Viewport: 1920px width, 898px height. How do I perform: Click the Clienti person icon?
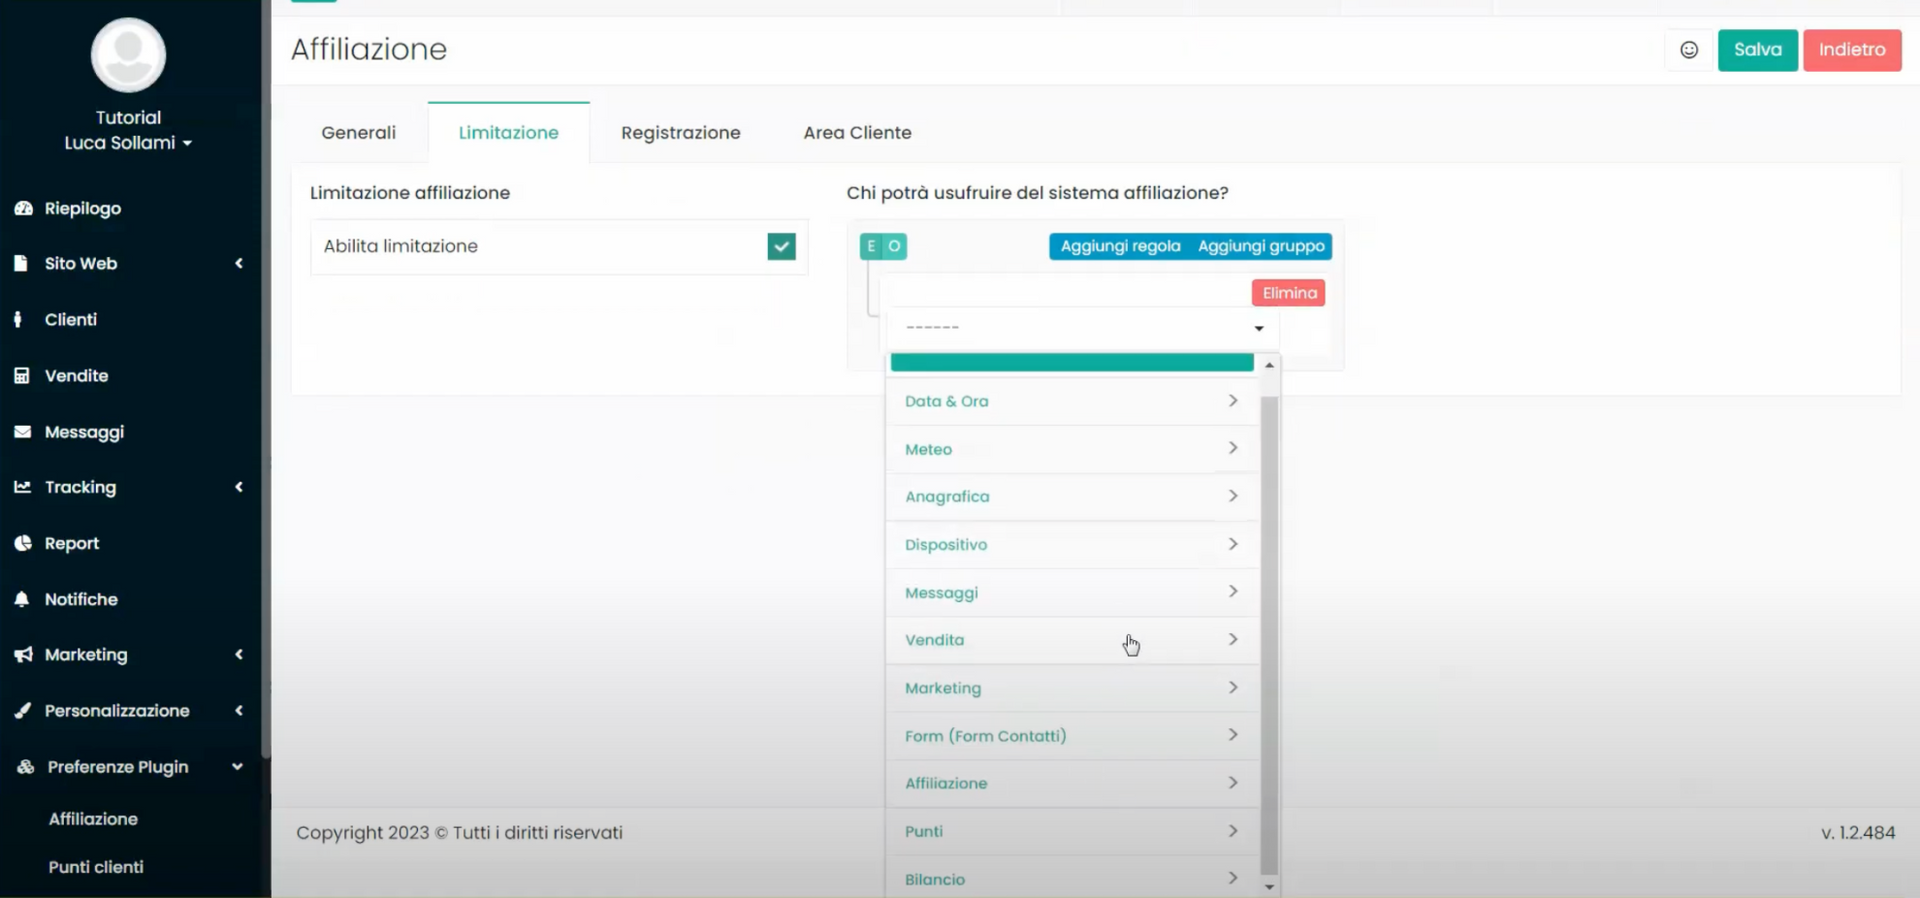pyautogui.click(x=18, y=319)
